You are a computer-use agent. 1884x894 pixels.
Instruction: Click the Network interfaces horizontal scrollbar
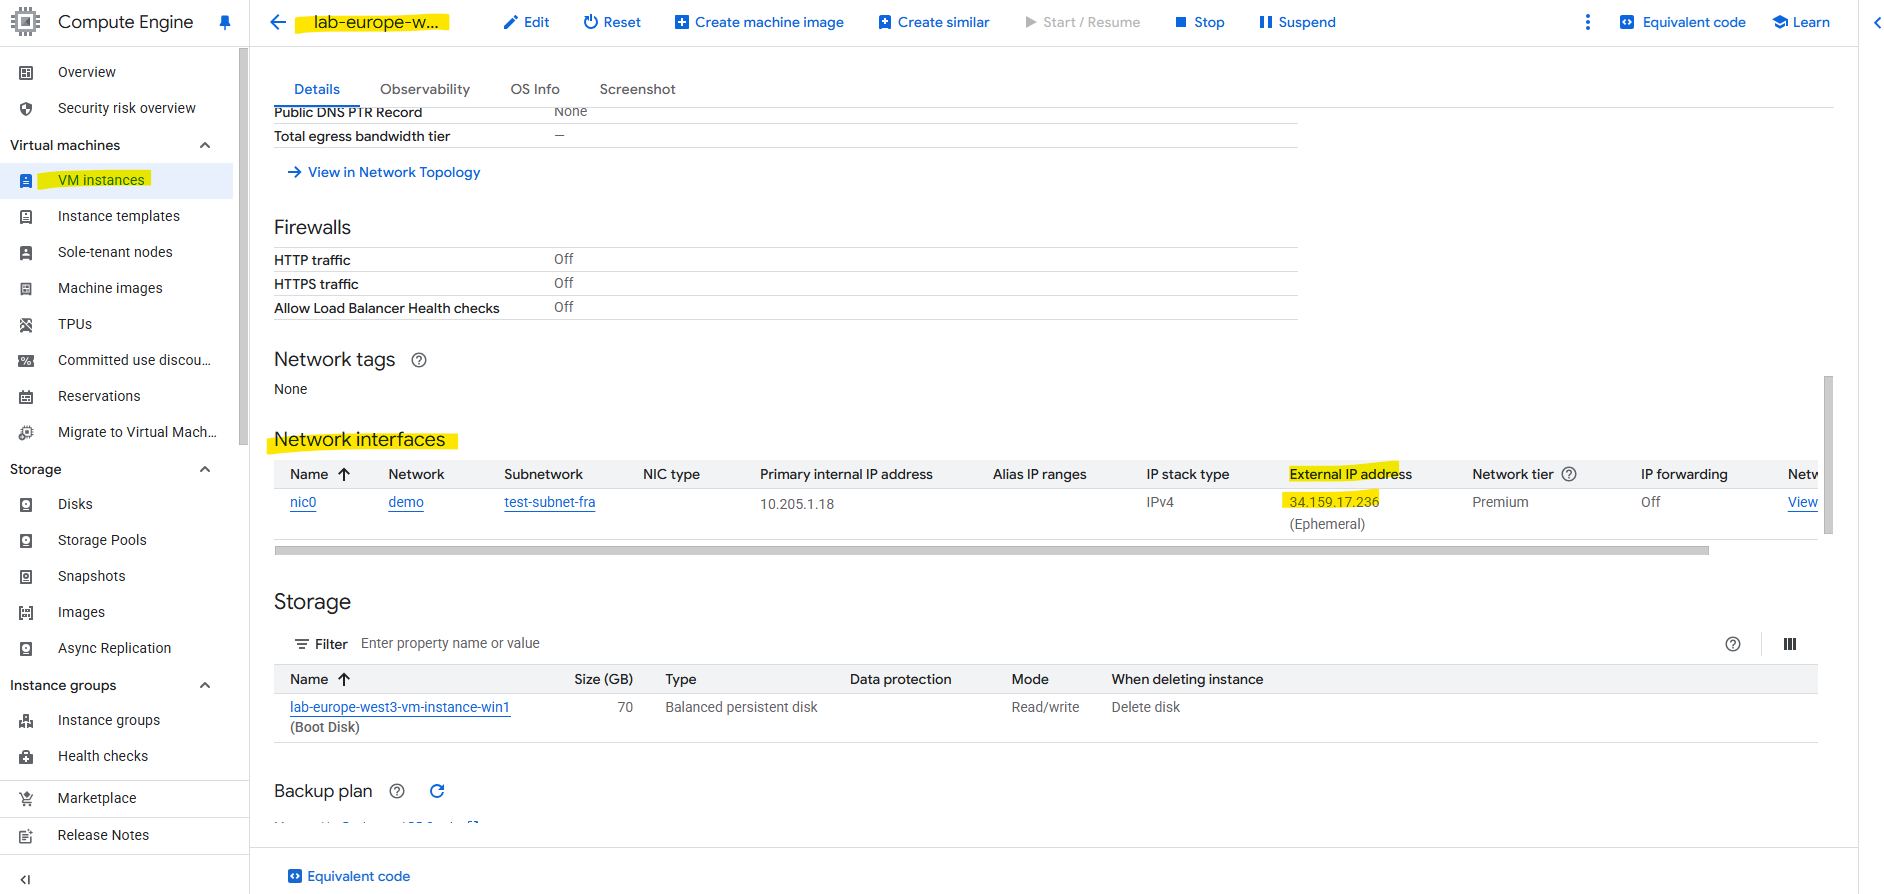[x=992, y=550]
